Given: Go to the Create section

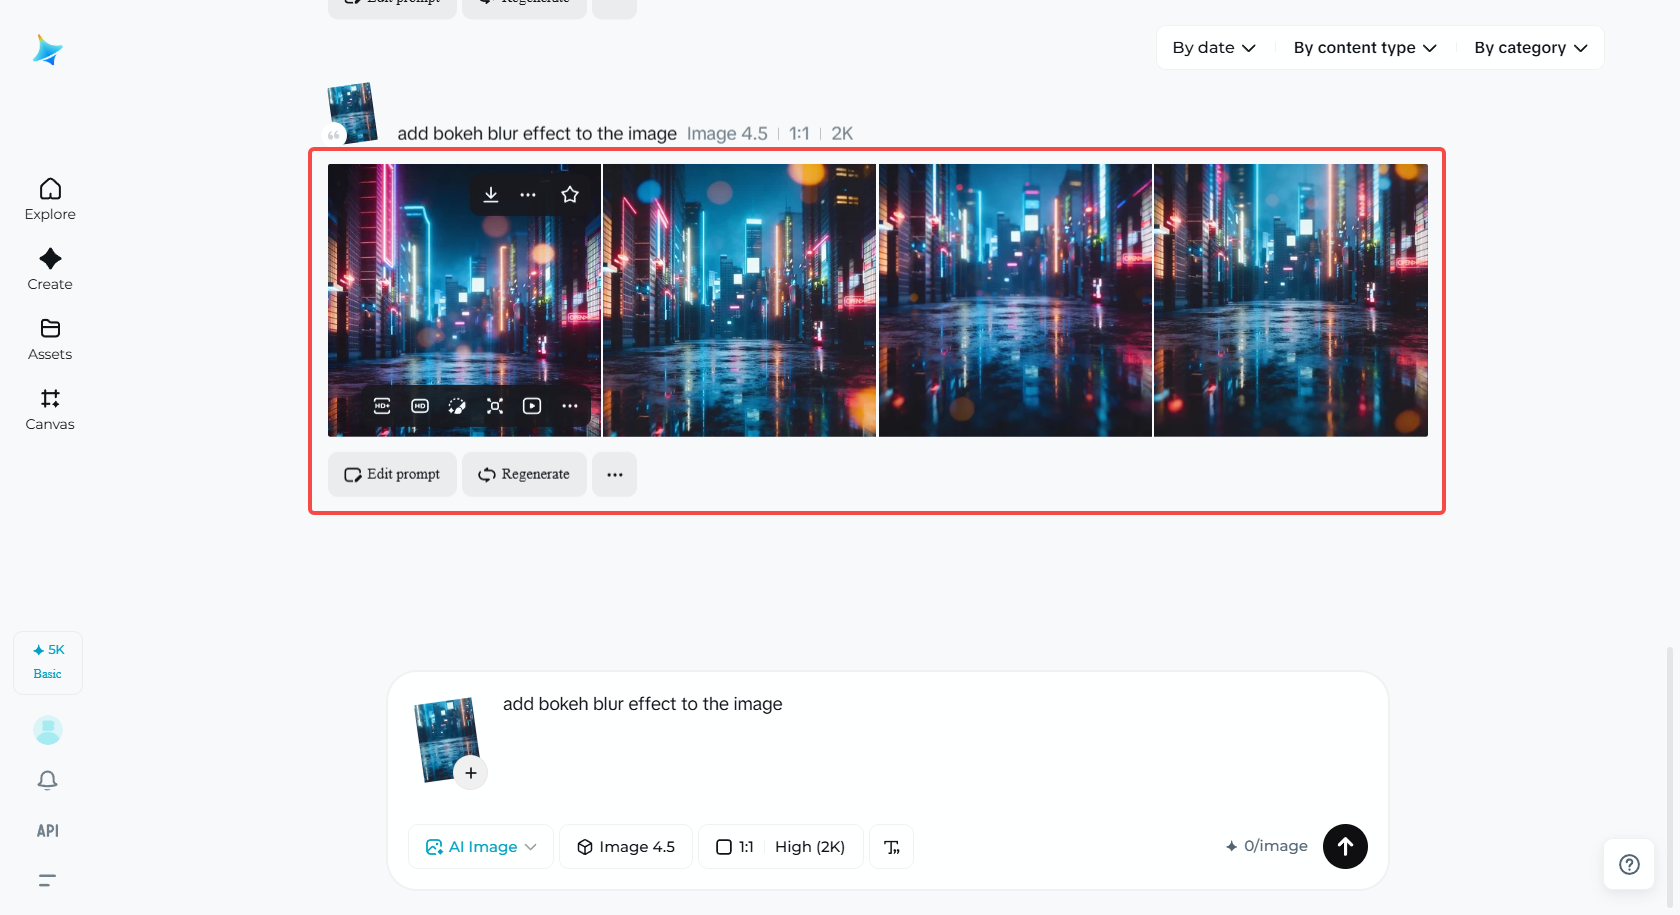Looking at the screenshot, I should (x=50, y=270).
